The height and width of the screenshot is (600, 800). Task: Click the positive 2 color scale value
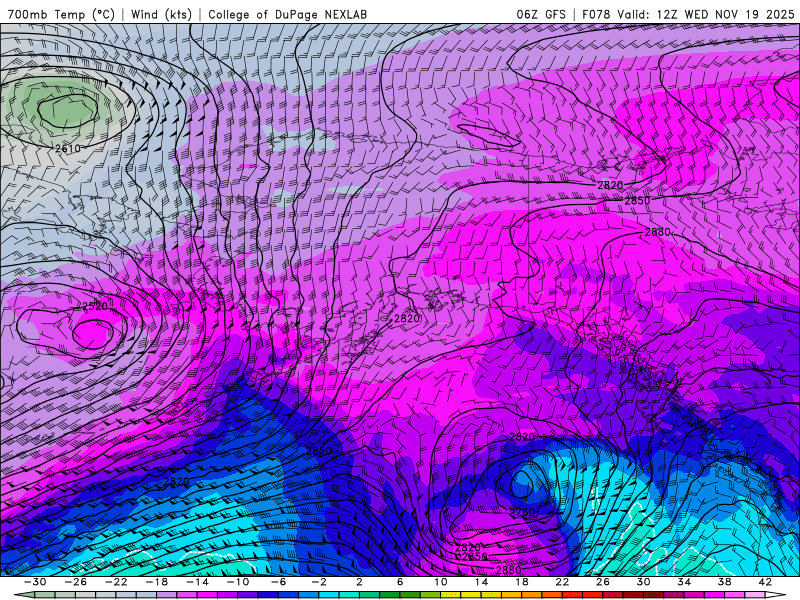pos(359,582)
